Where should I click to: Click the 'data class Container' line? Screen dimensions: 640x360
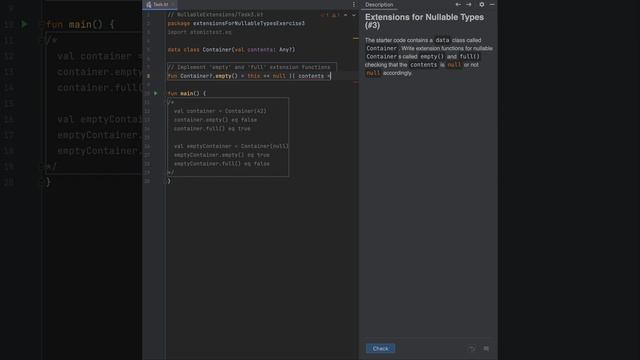pyautogui.click(x=231, y=50)
